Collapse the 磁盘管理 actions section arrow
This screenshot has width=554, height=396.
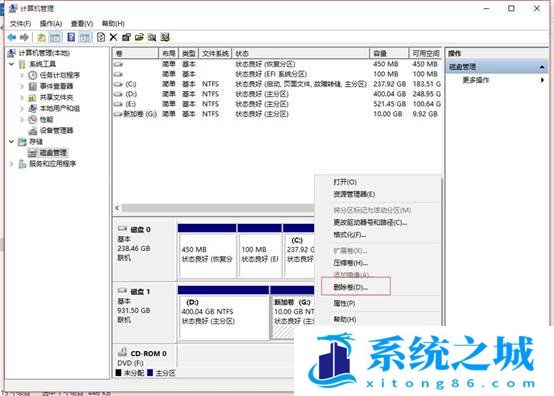tap(542, 67)
